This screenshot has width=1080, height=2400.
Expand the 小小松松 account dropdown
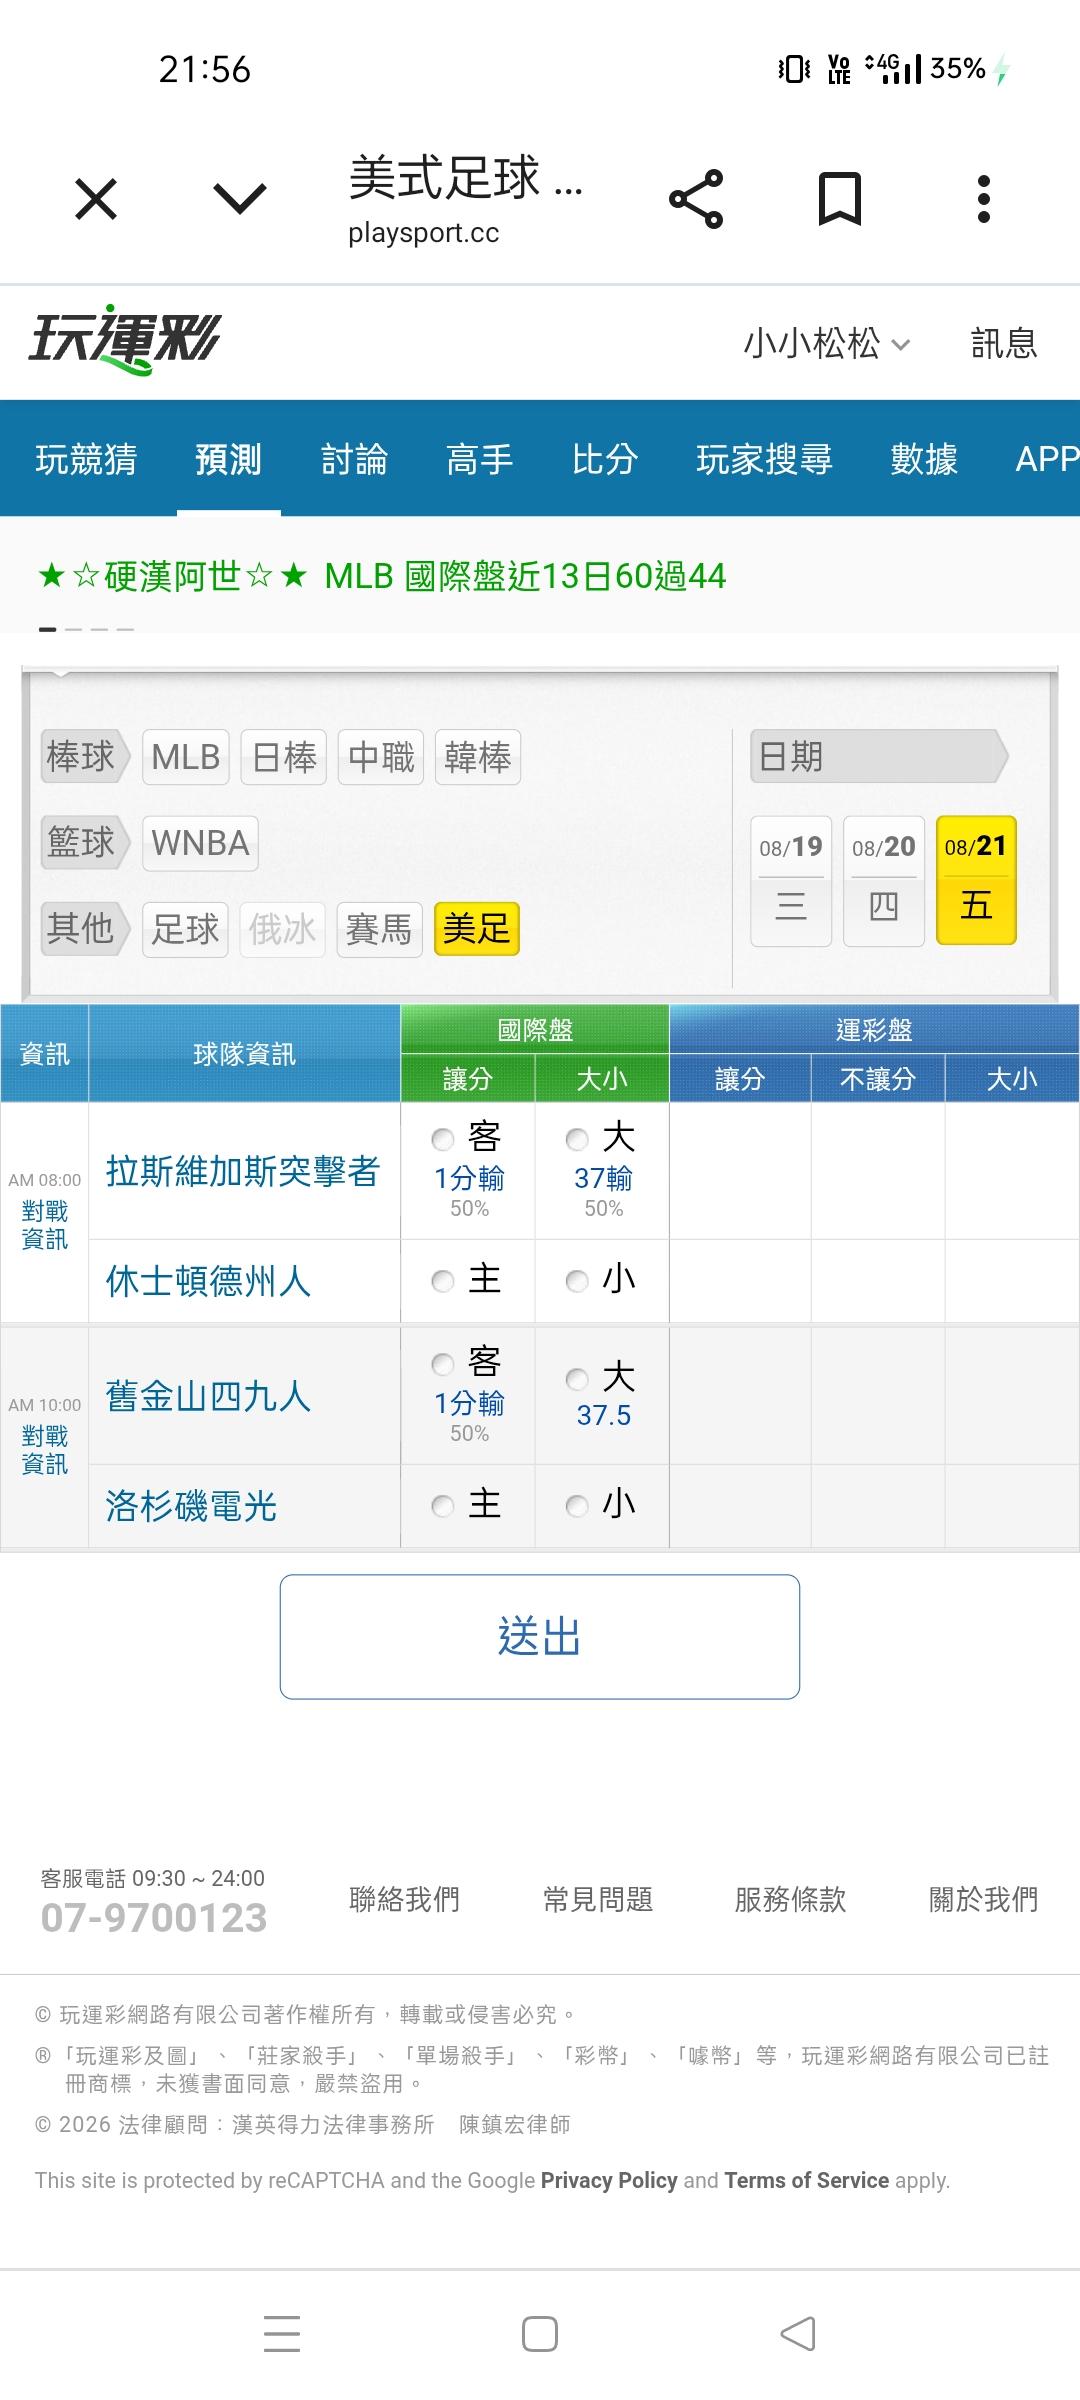pos(826,343)
